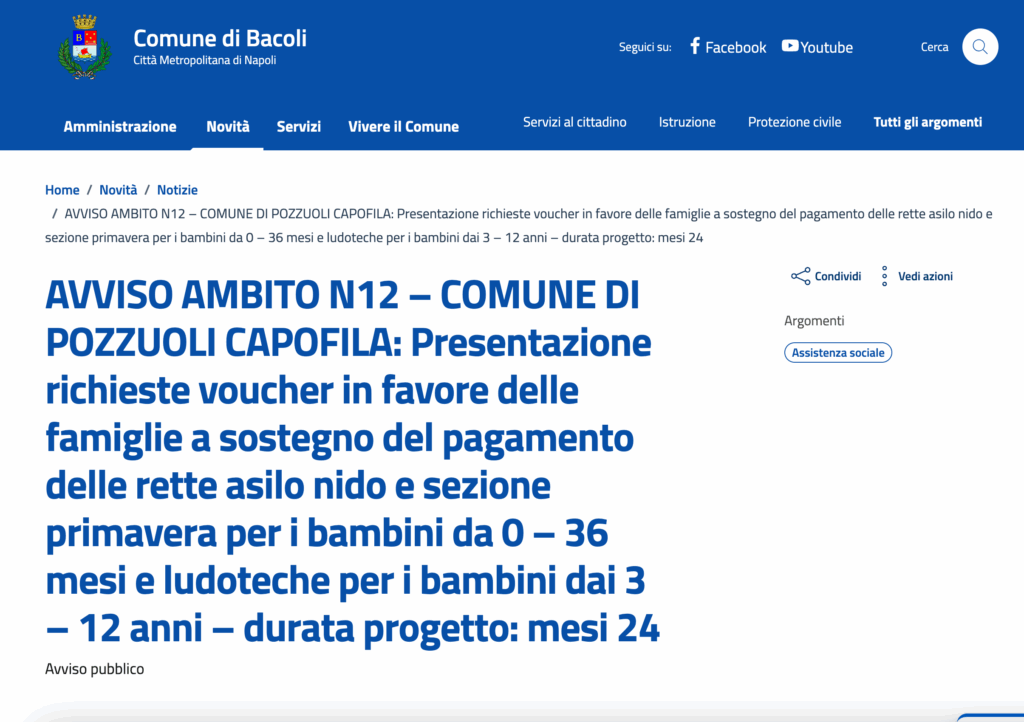Open the Amministrazione menu item

pos(120,126)
